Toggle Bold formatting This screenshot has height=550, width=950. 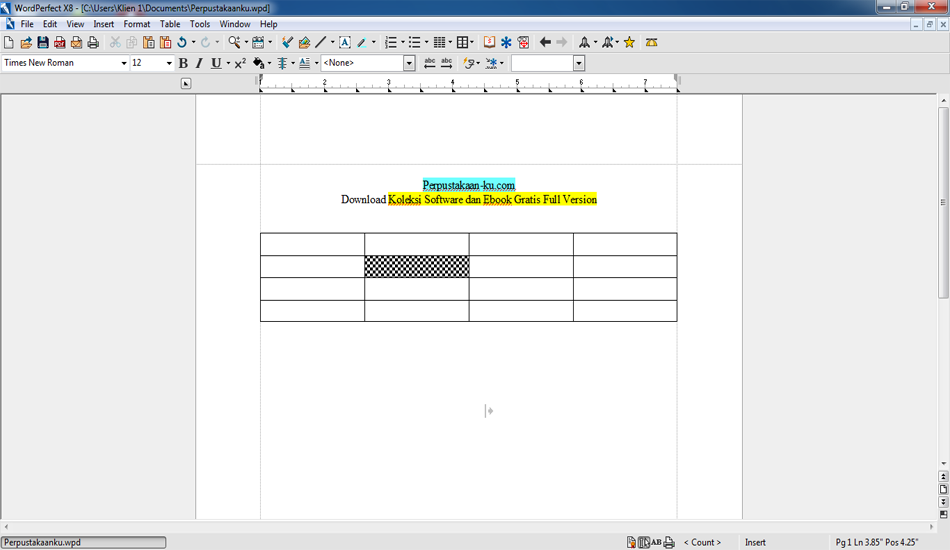tap(183, 63)
